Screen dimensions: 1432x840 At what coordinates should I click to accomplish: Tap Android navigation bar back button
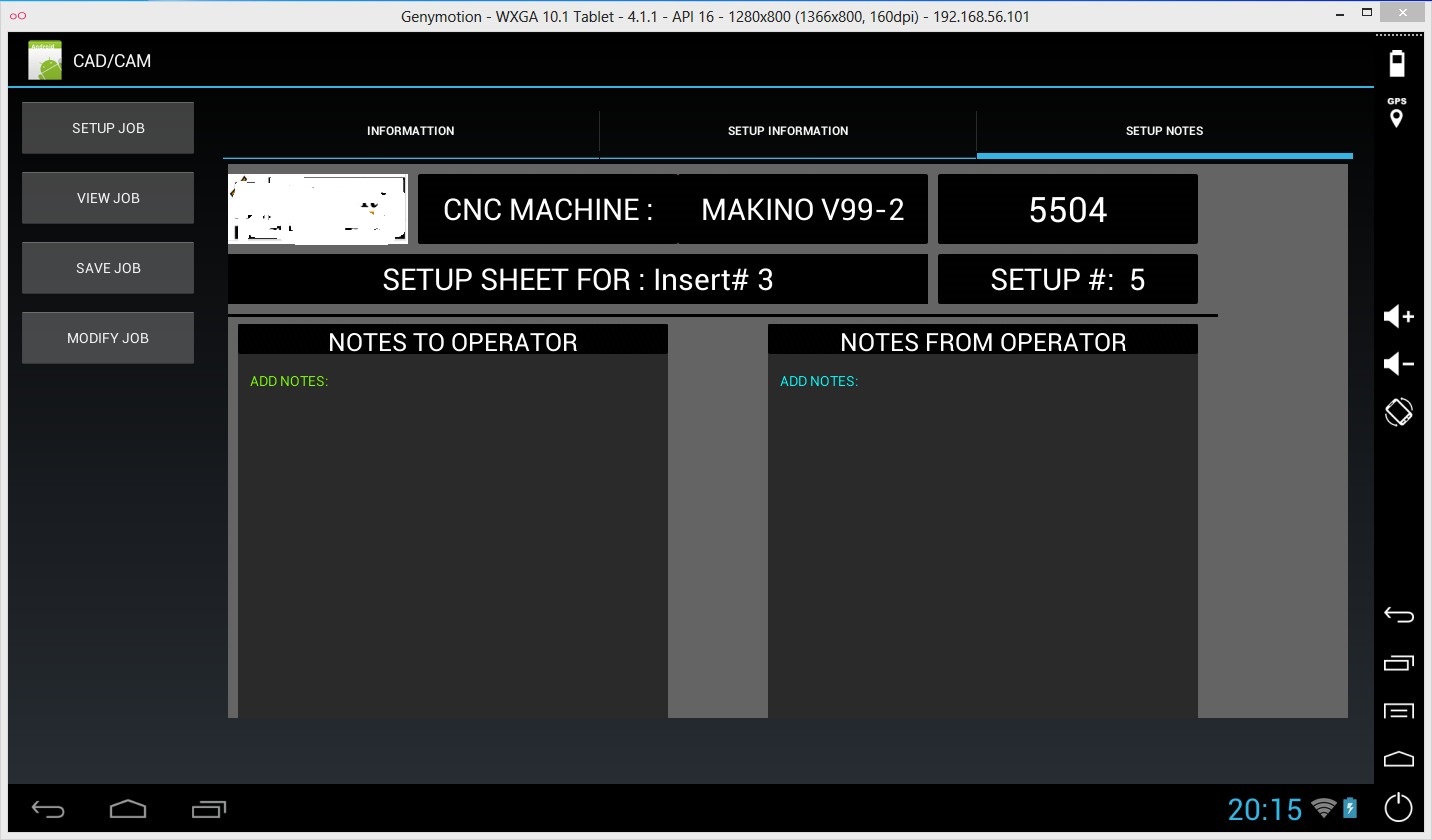(x=48, y=809)
